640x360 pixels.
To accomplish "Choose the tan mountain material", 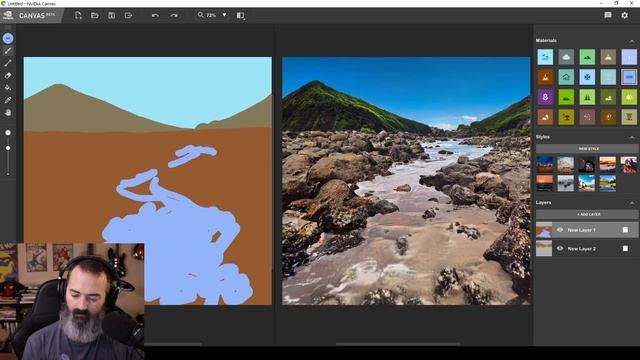I will (x=608, y=57).
